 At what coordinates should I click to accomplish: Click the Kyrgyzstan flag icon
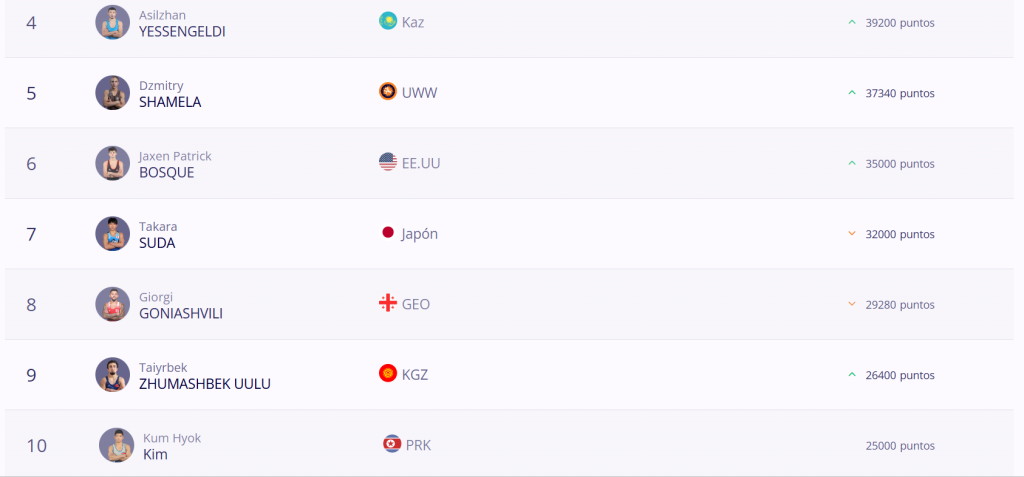(388, 374)
